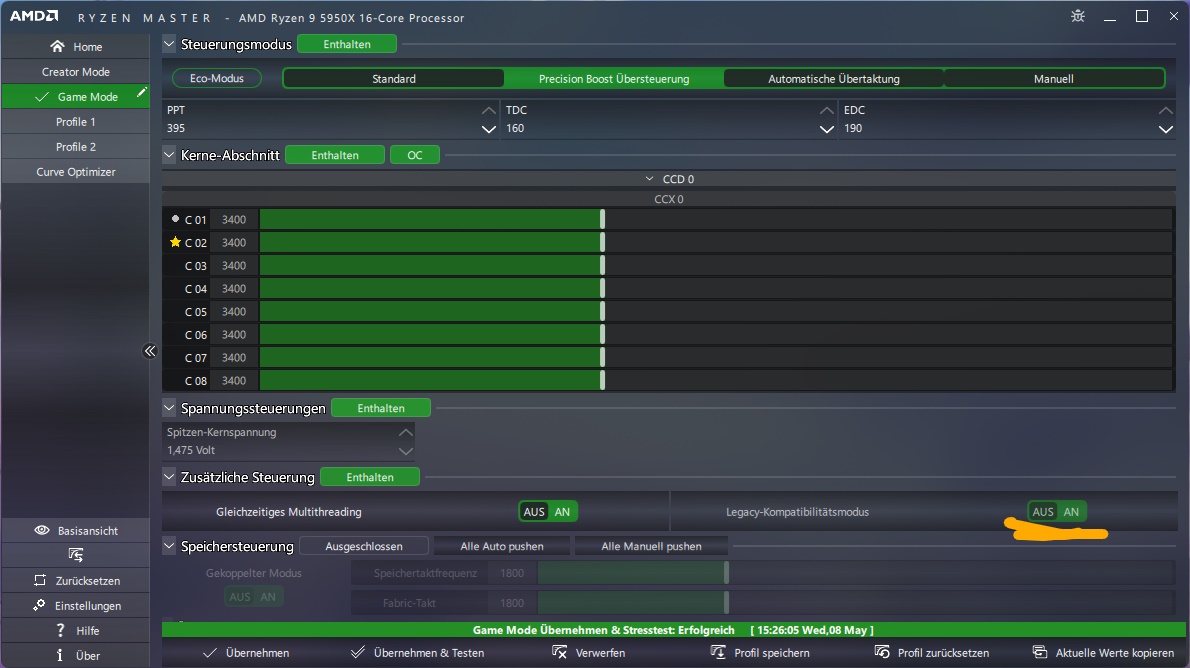The height and width of the screenshot is (668, 1190).
Task: Click the Hilfe question mark icon
Action: tap(61, 630)
